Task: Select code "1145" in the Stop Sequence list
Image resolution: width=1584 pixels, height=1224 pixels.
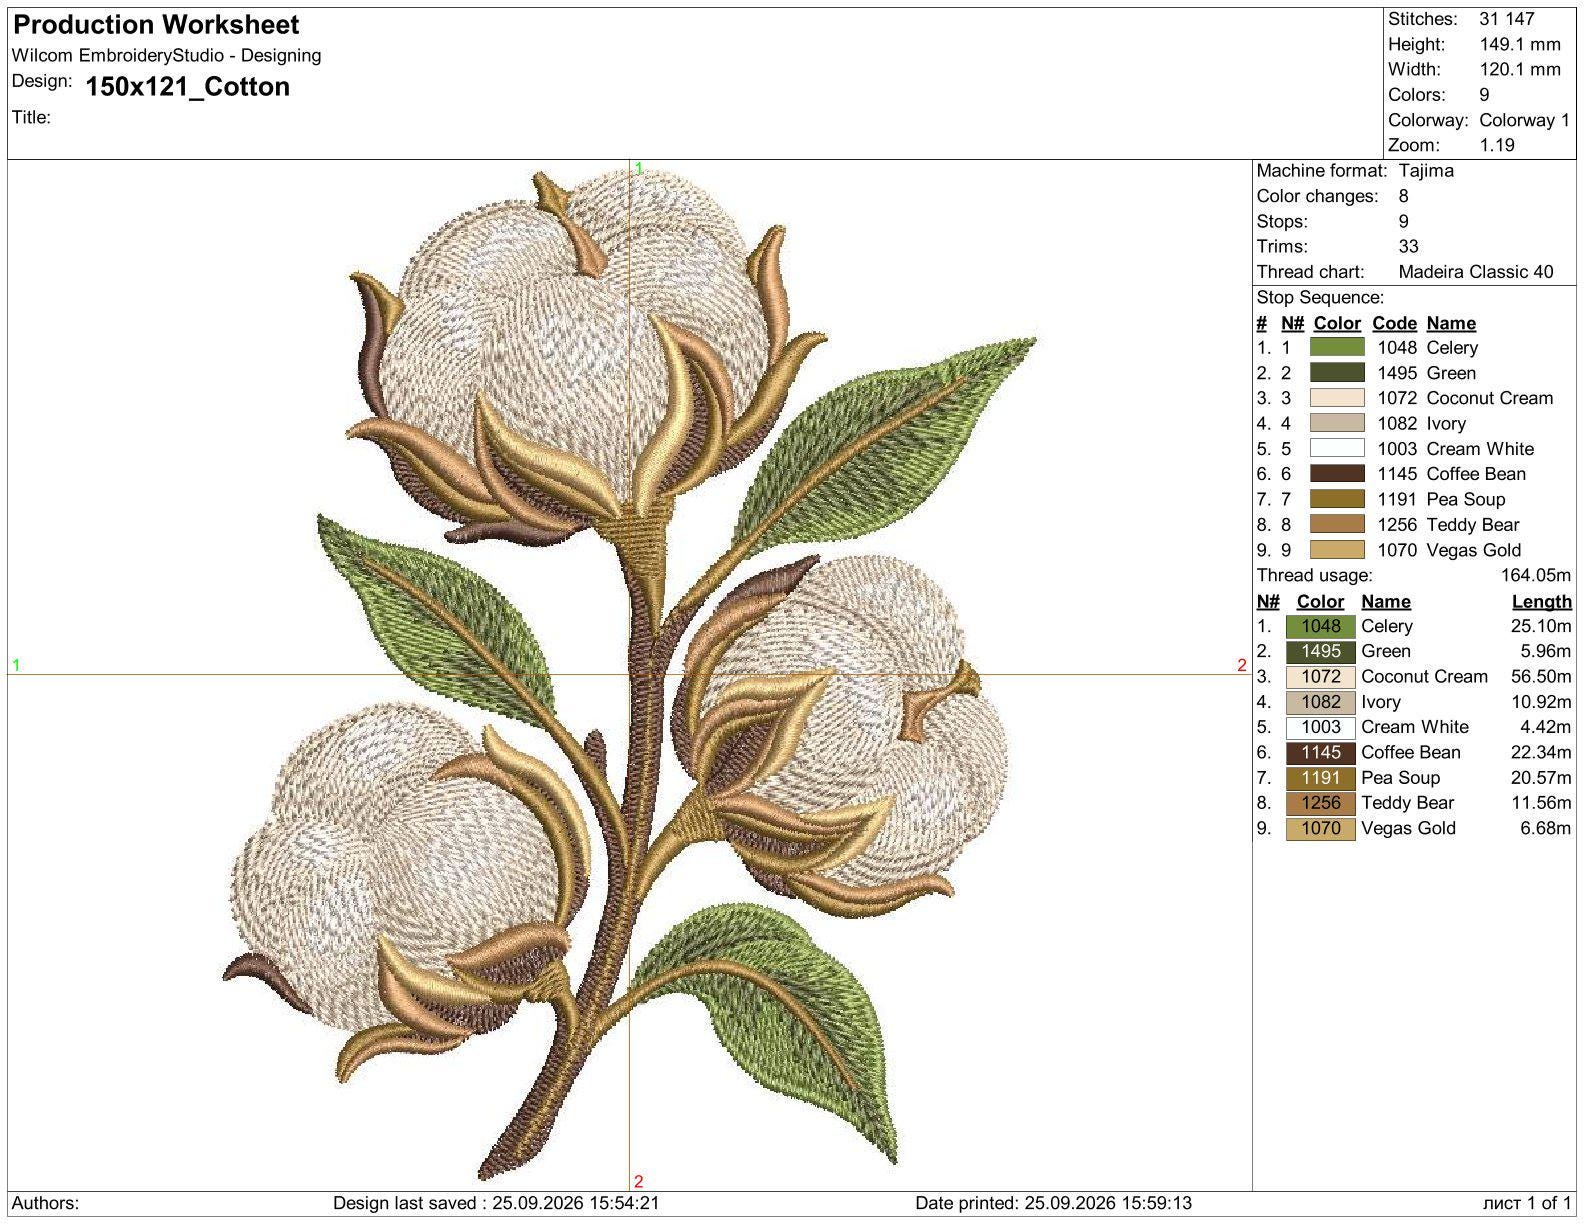Action: click(1397, 474)
